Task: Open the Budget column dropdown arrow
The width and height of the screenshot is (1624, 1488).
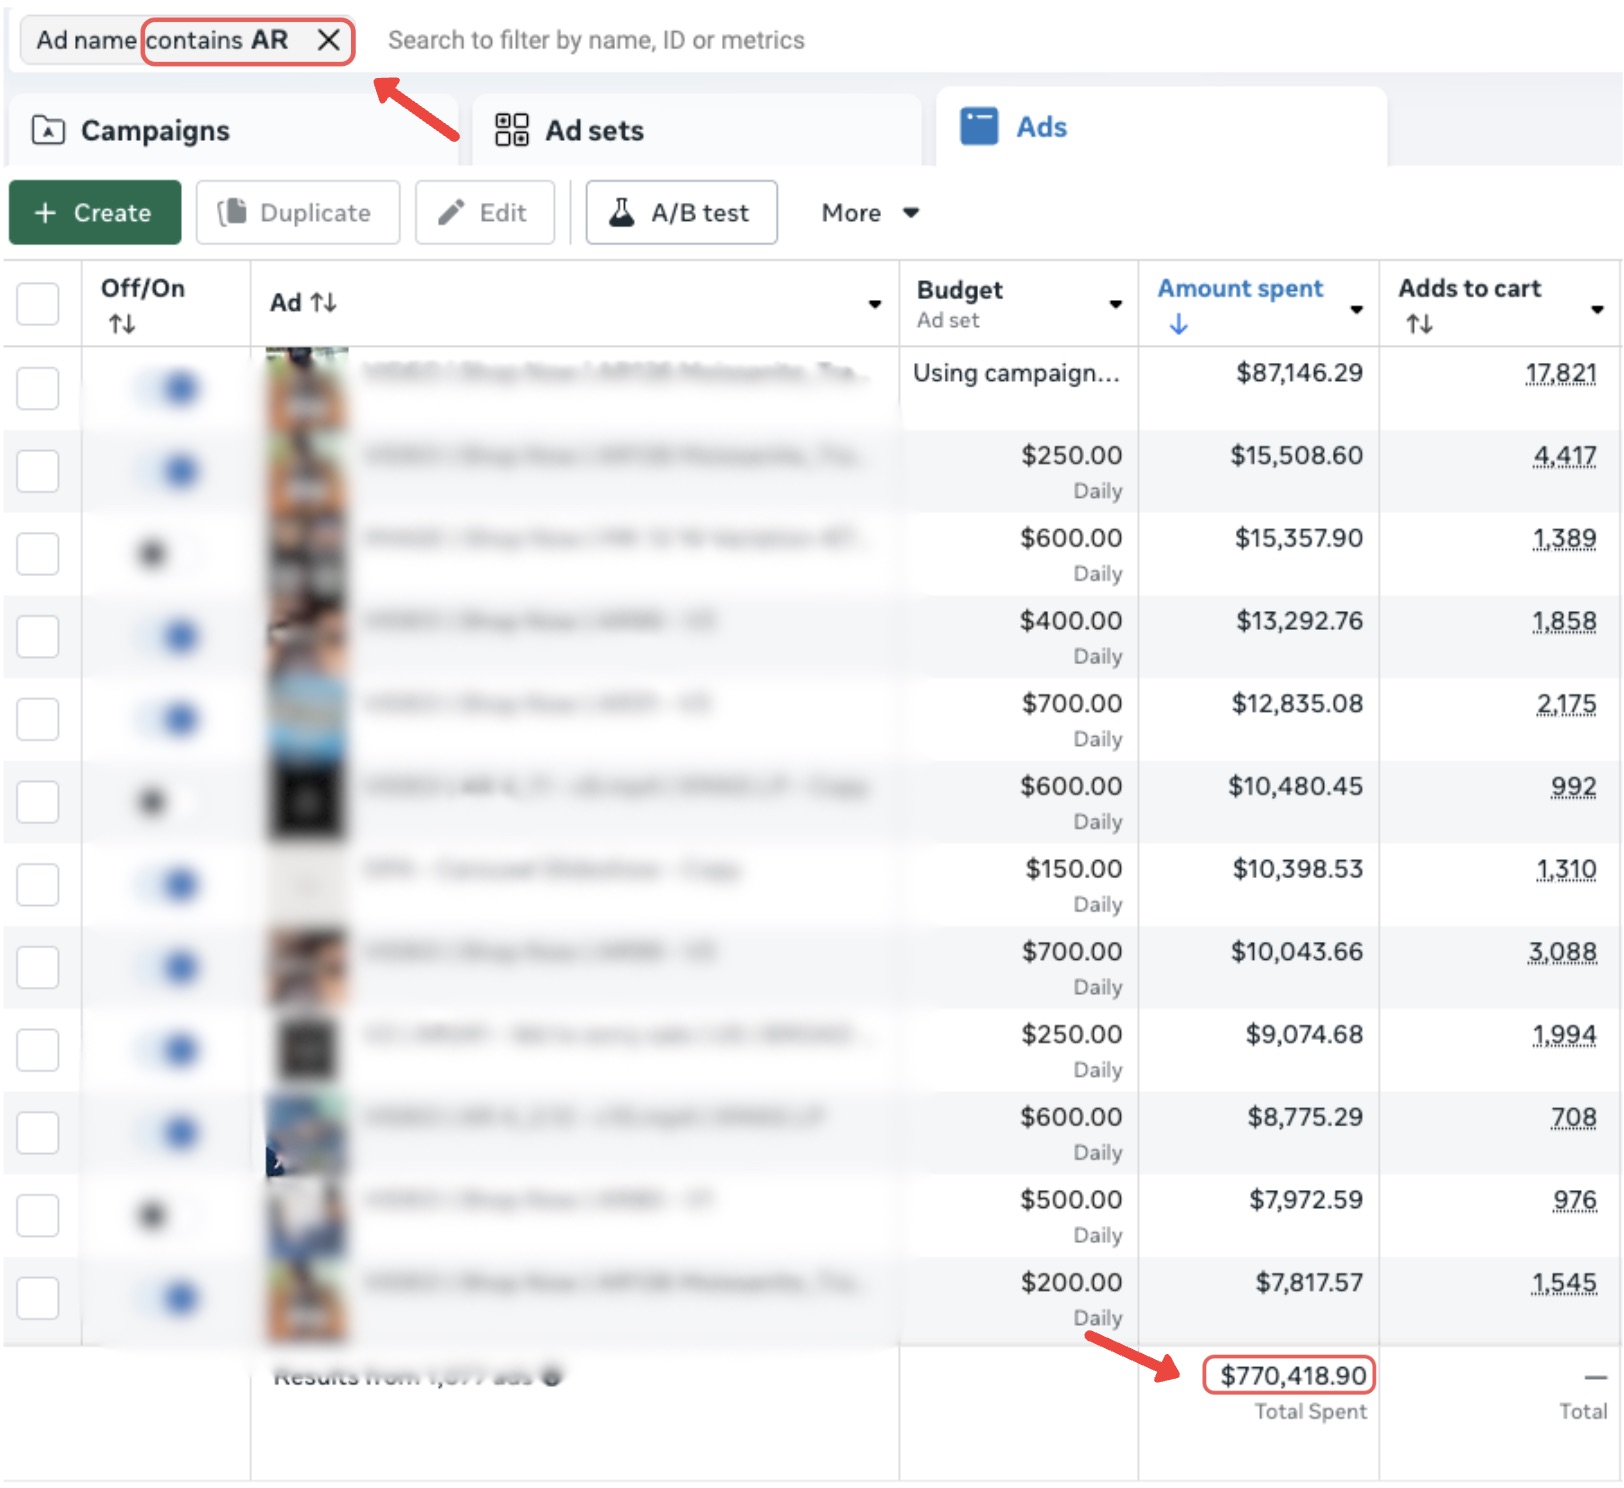Action: tap(1116, 304)
